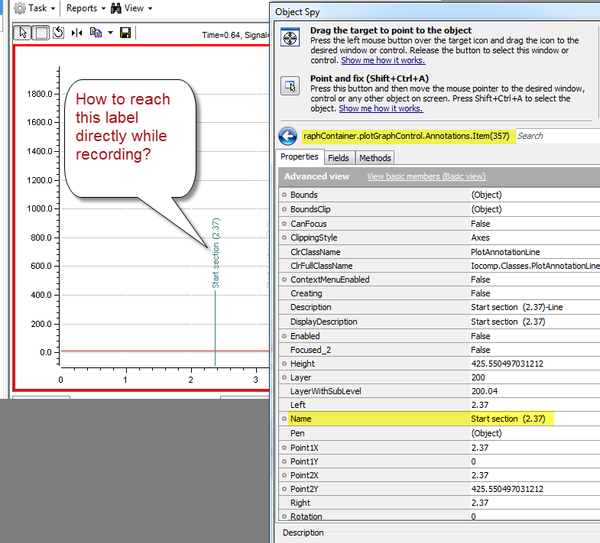Click the plot toolbar save floppy disk icon
Viewport: 600px width, 543px height.
pyautogui.click(x=125, y=33)
